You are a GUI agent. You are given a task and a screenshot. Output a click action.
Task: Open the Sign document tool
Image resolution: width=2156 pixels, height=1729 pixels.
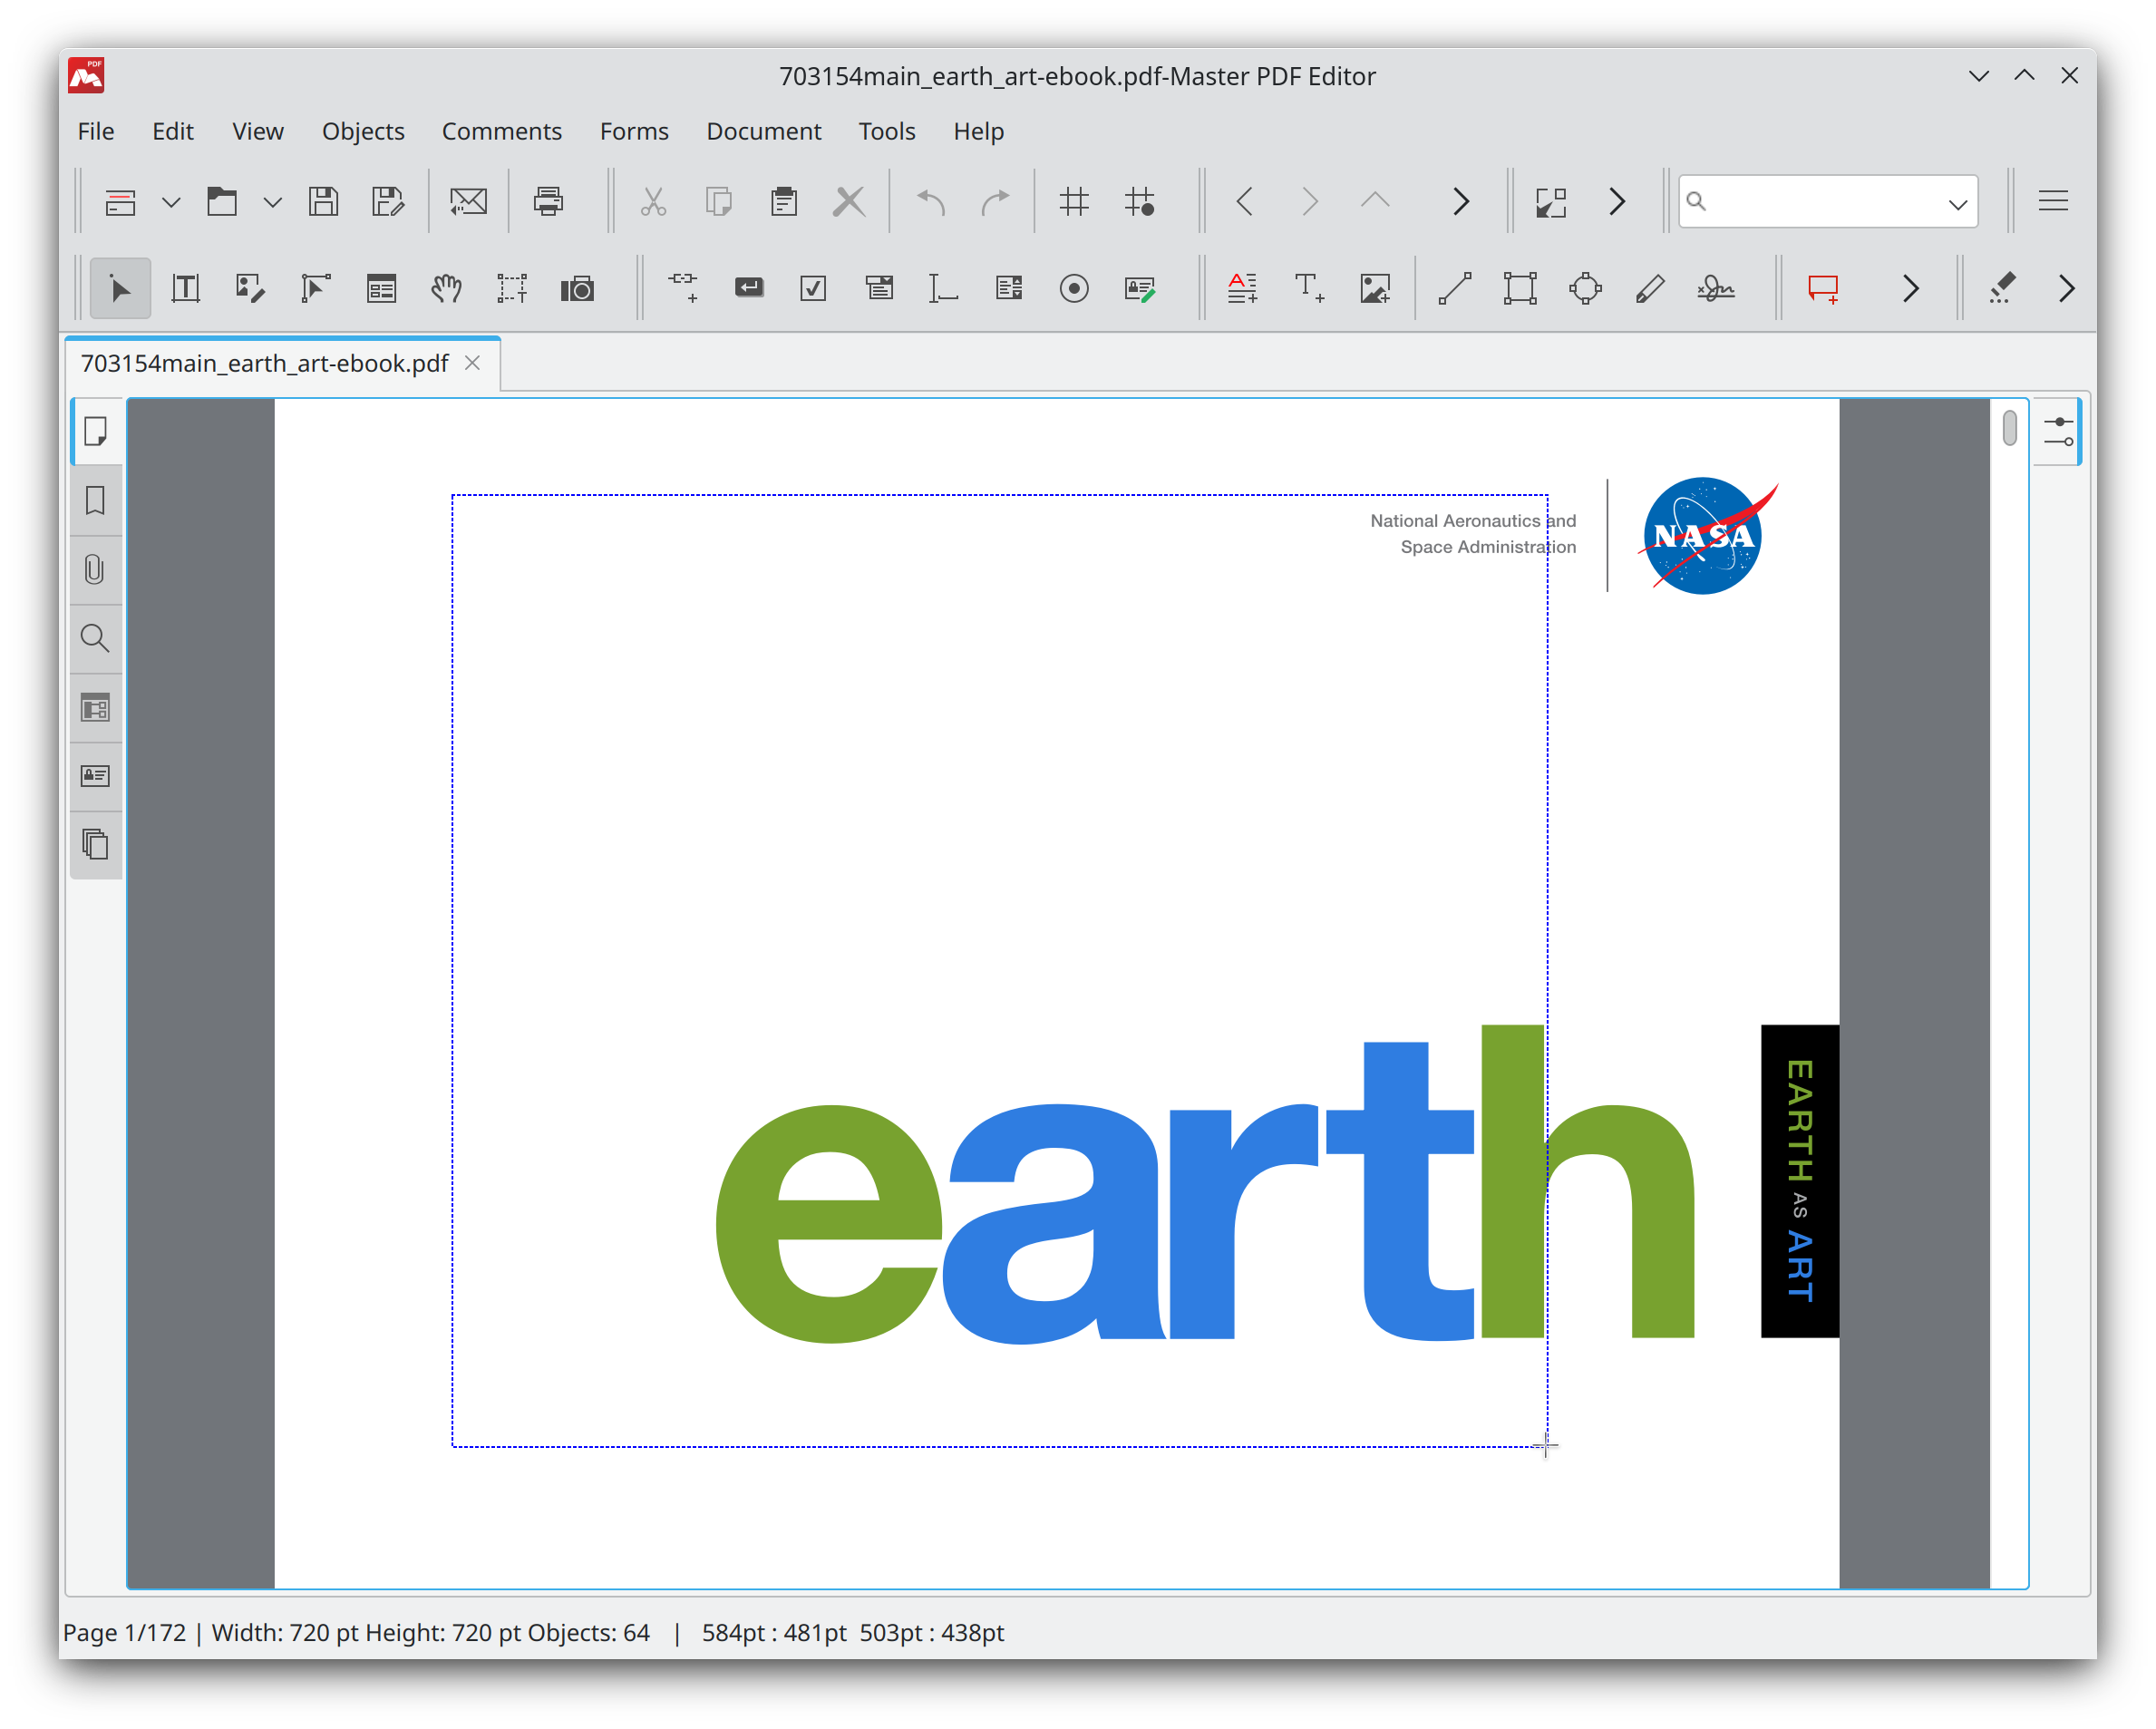pos(1716,289)
